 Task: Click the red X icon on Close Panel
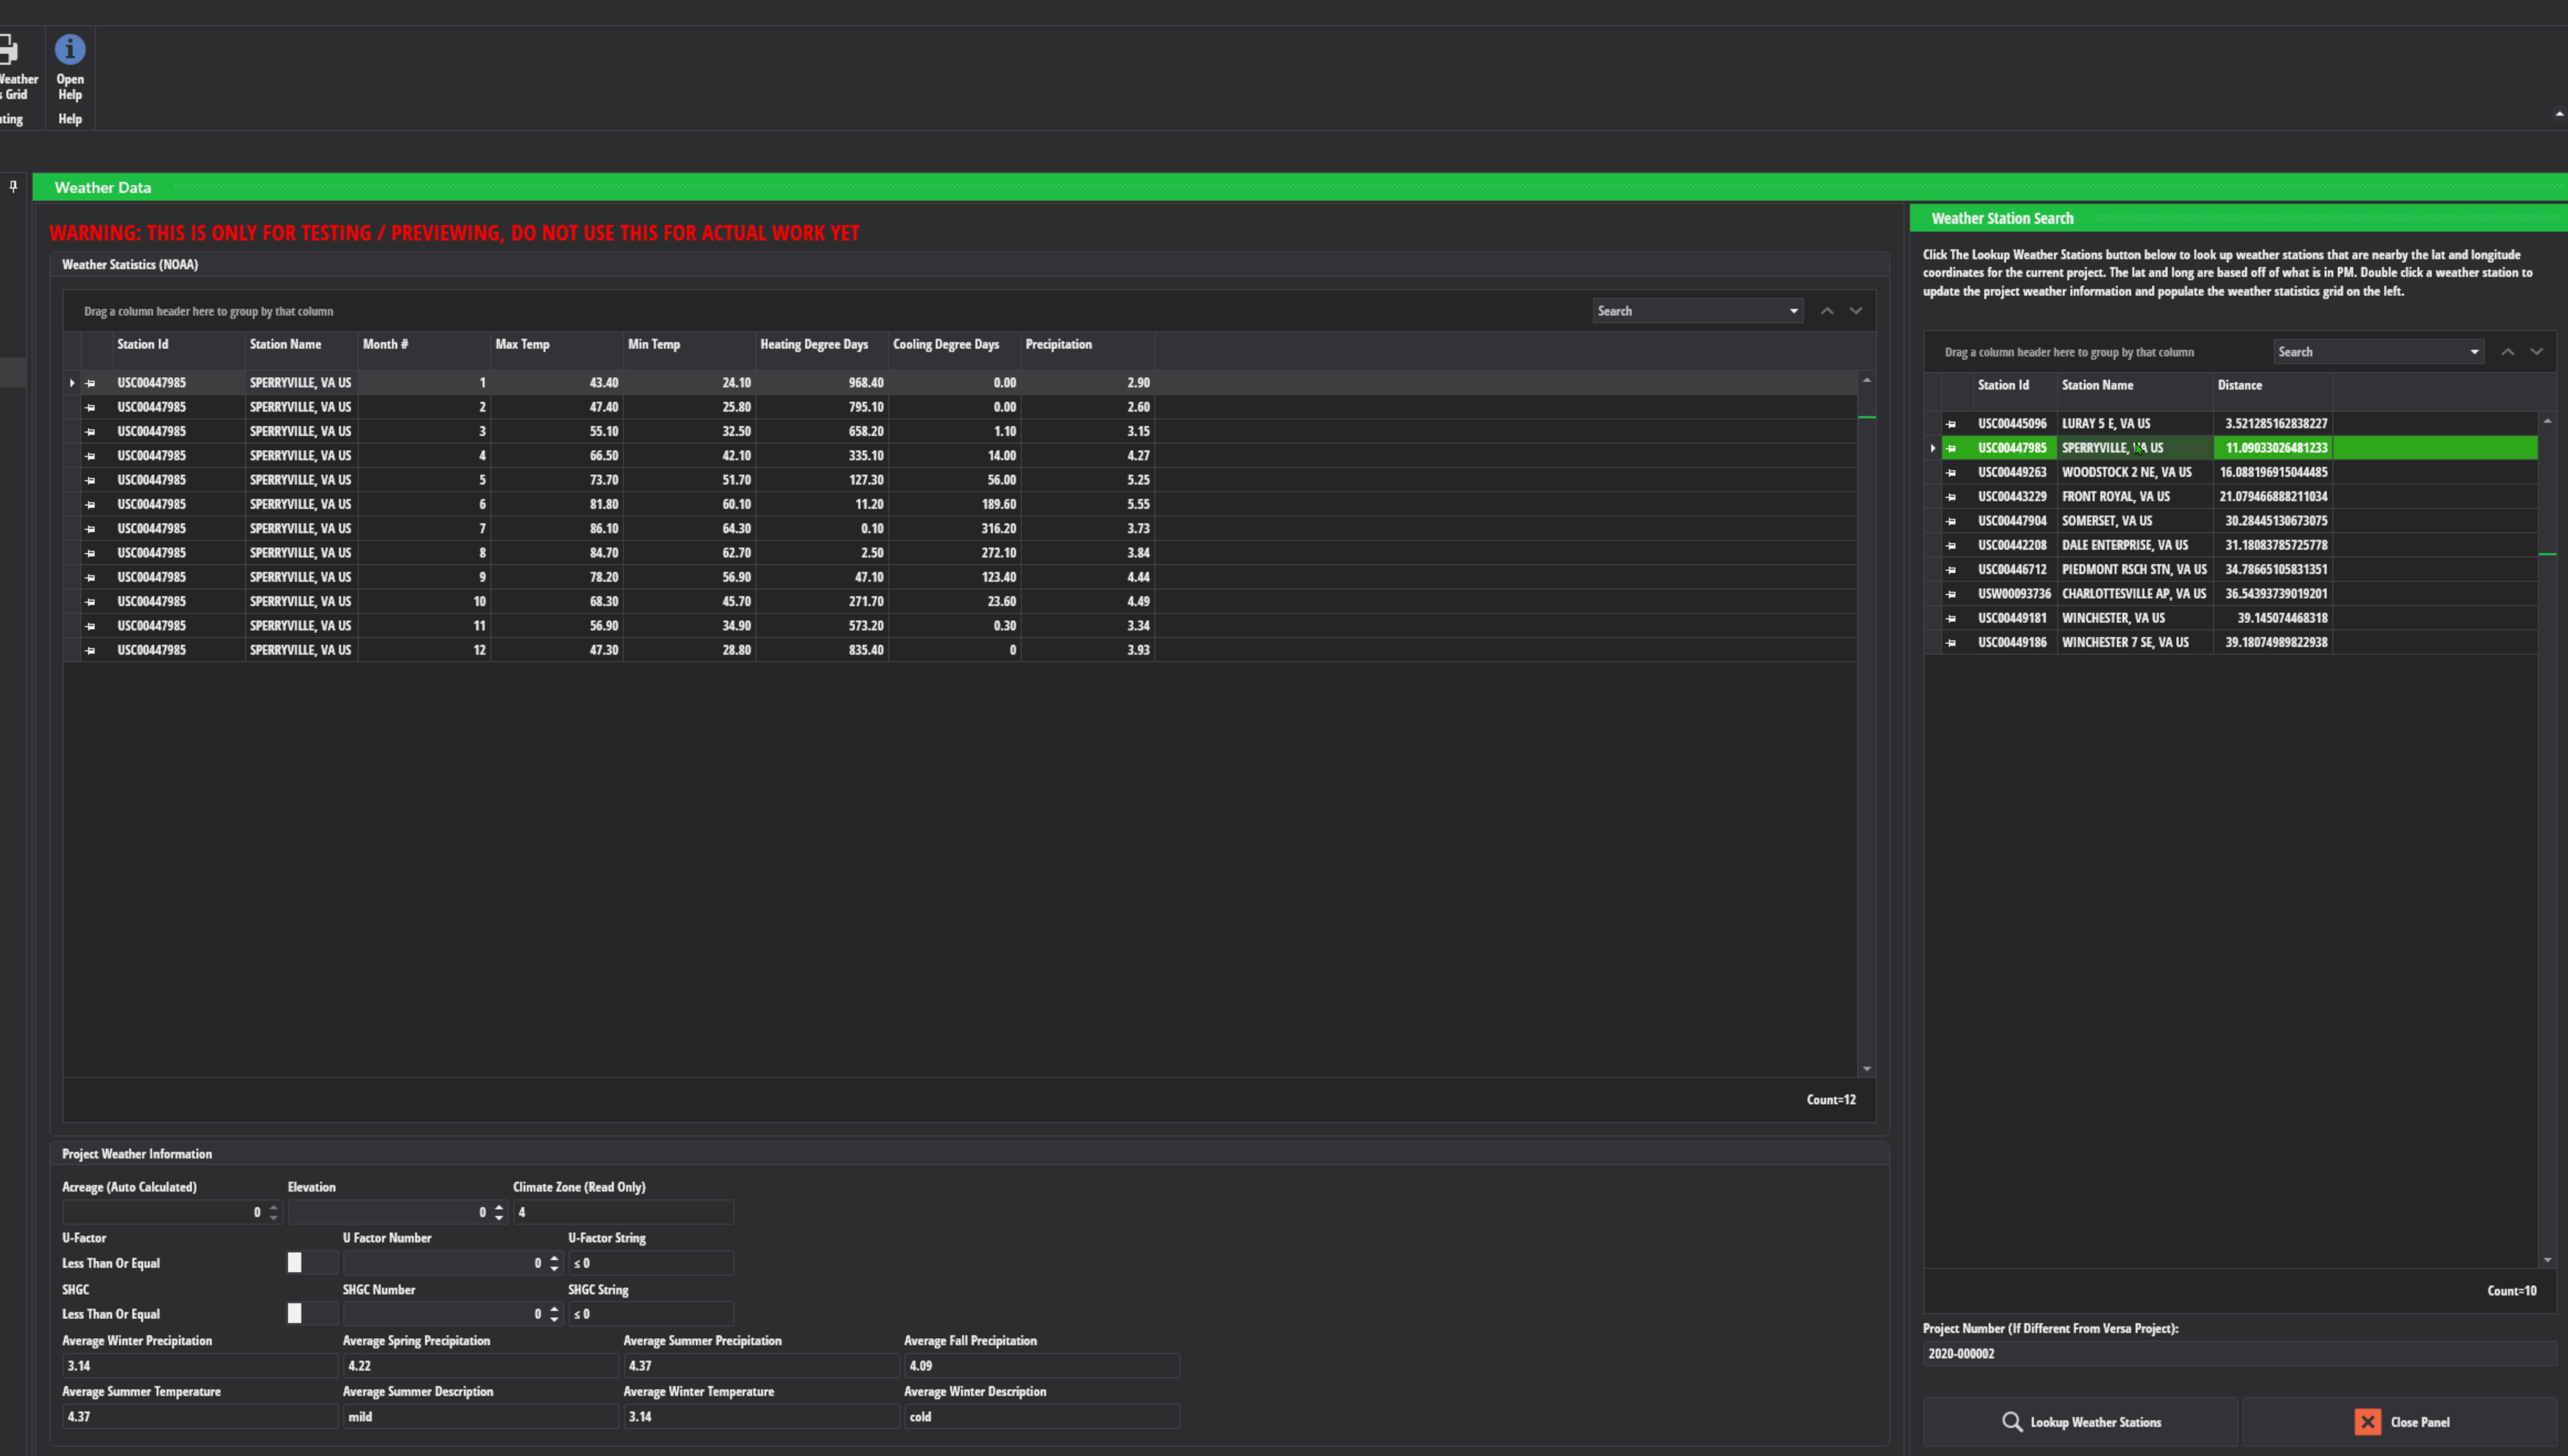[x=2367, y=1422]
